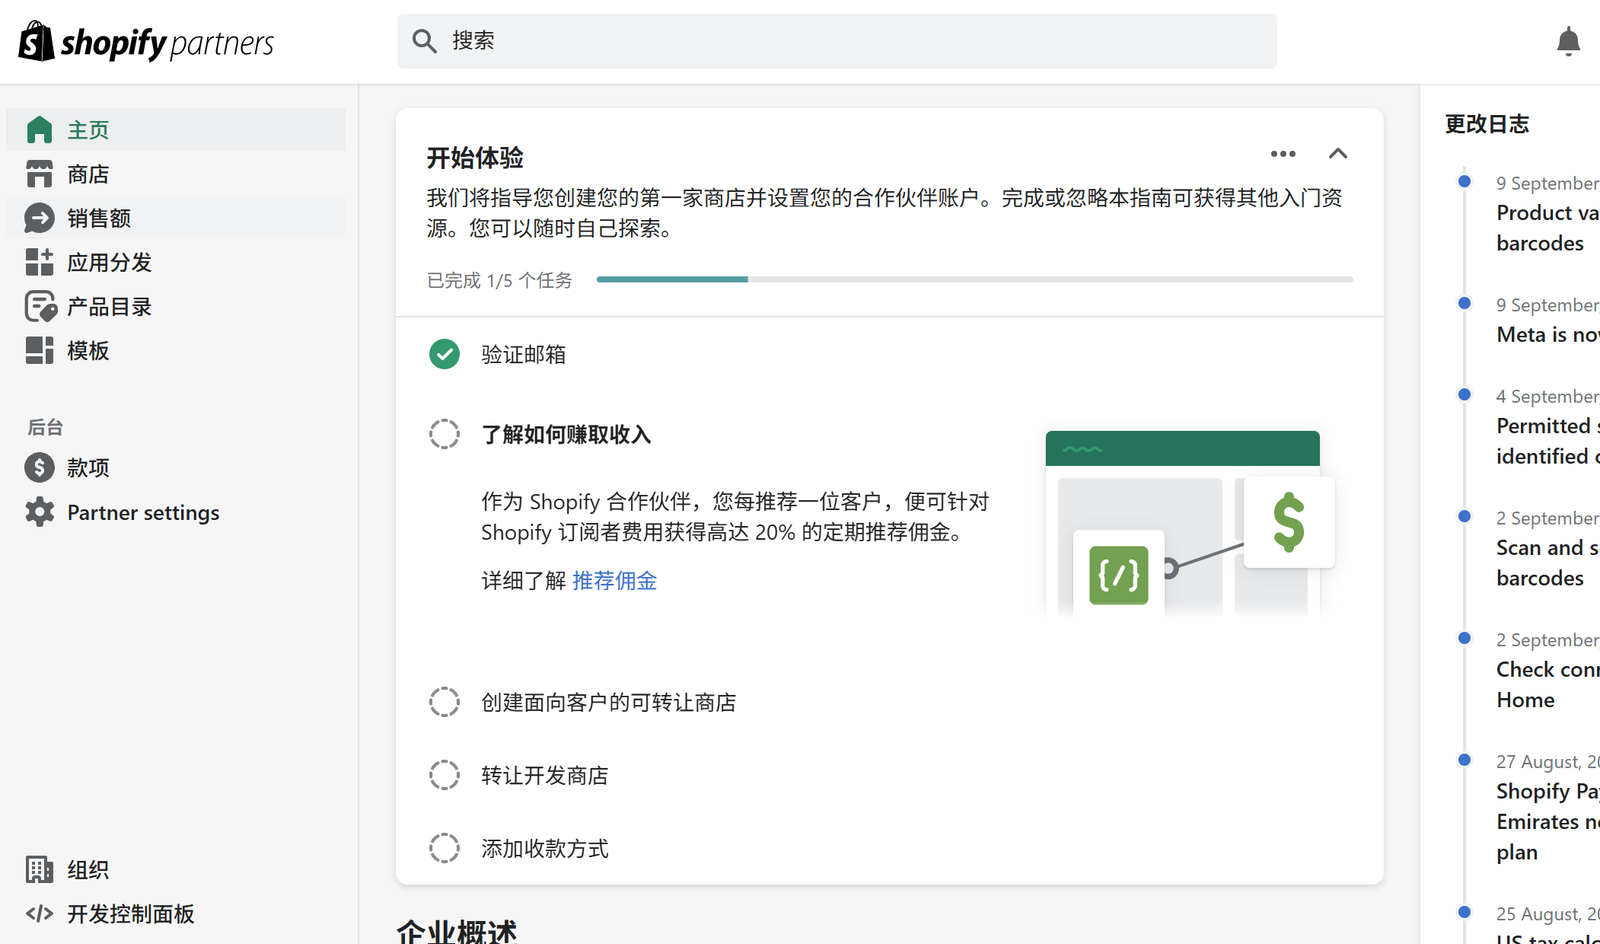
Task: Open 款项 in the sidebar
Action: [x=176, y=467]
